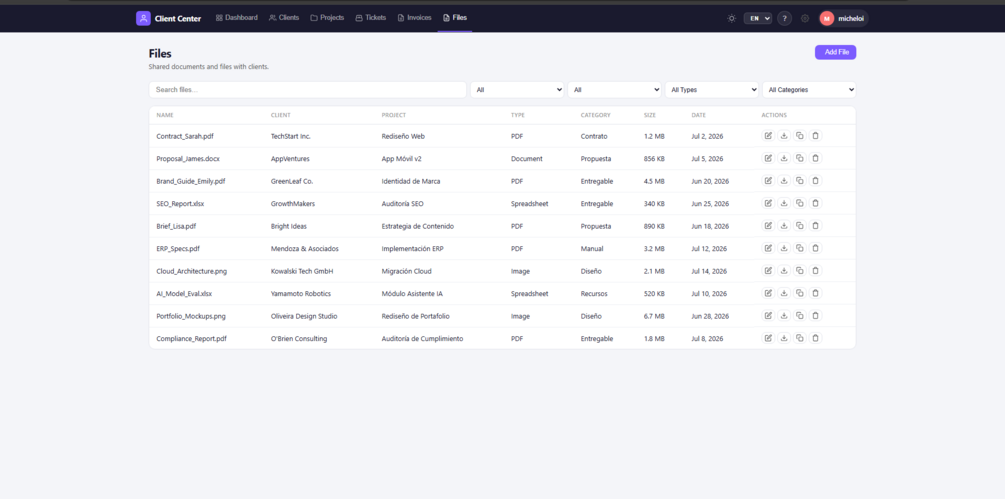This screenshot has width=1005, height=499.
Task: Download the Brief_Lisa.pdf file
Action: (784, 225)
